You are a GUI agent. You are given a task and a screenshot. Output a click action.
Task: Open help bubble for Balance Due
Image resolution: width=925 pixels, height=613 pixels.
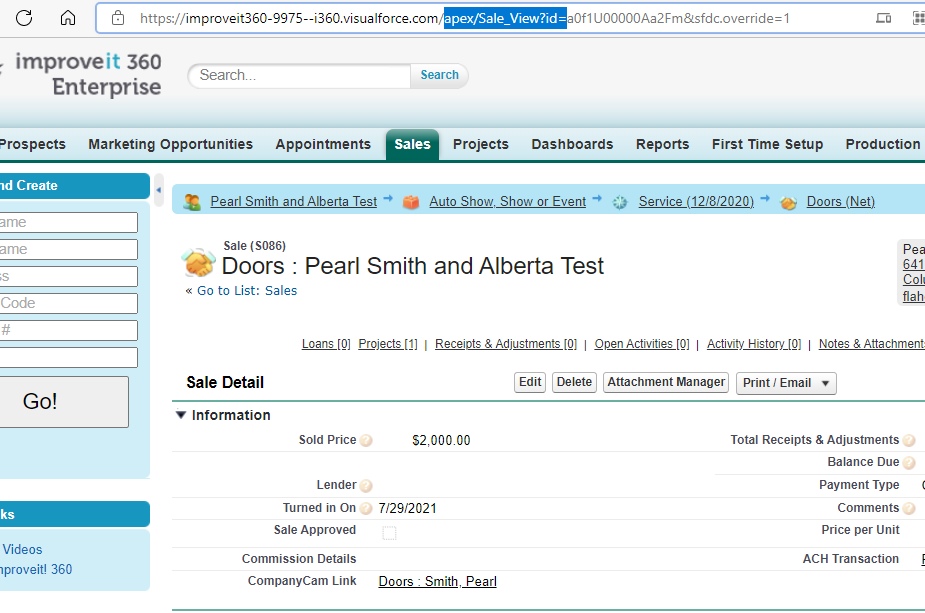909,463
